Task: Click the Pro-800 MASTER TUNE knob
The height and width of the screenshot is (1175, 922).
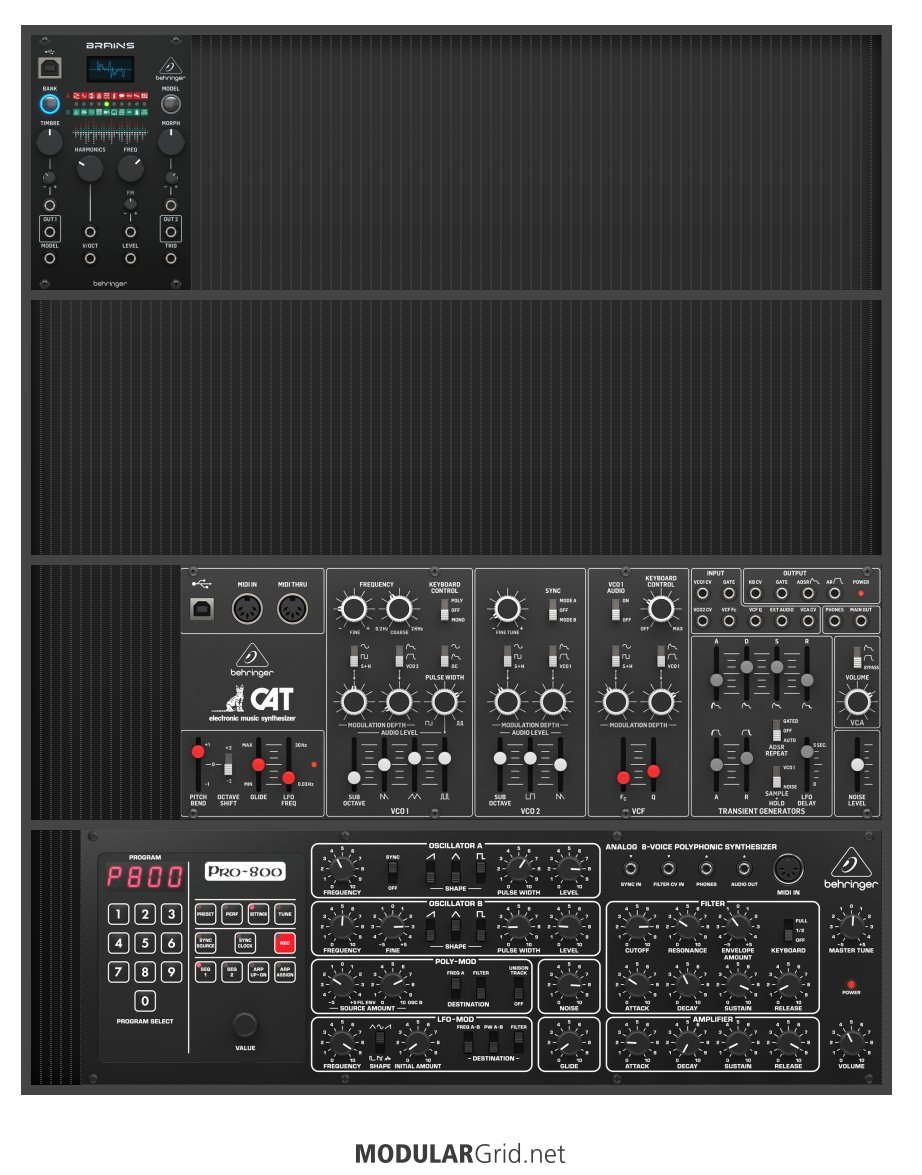Action: pos(851,926)
